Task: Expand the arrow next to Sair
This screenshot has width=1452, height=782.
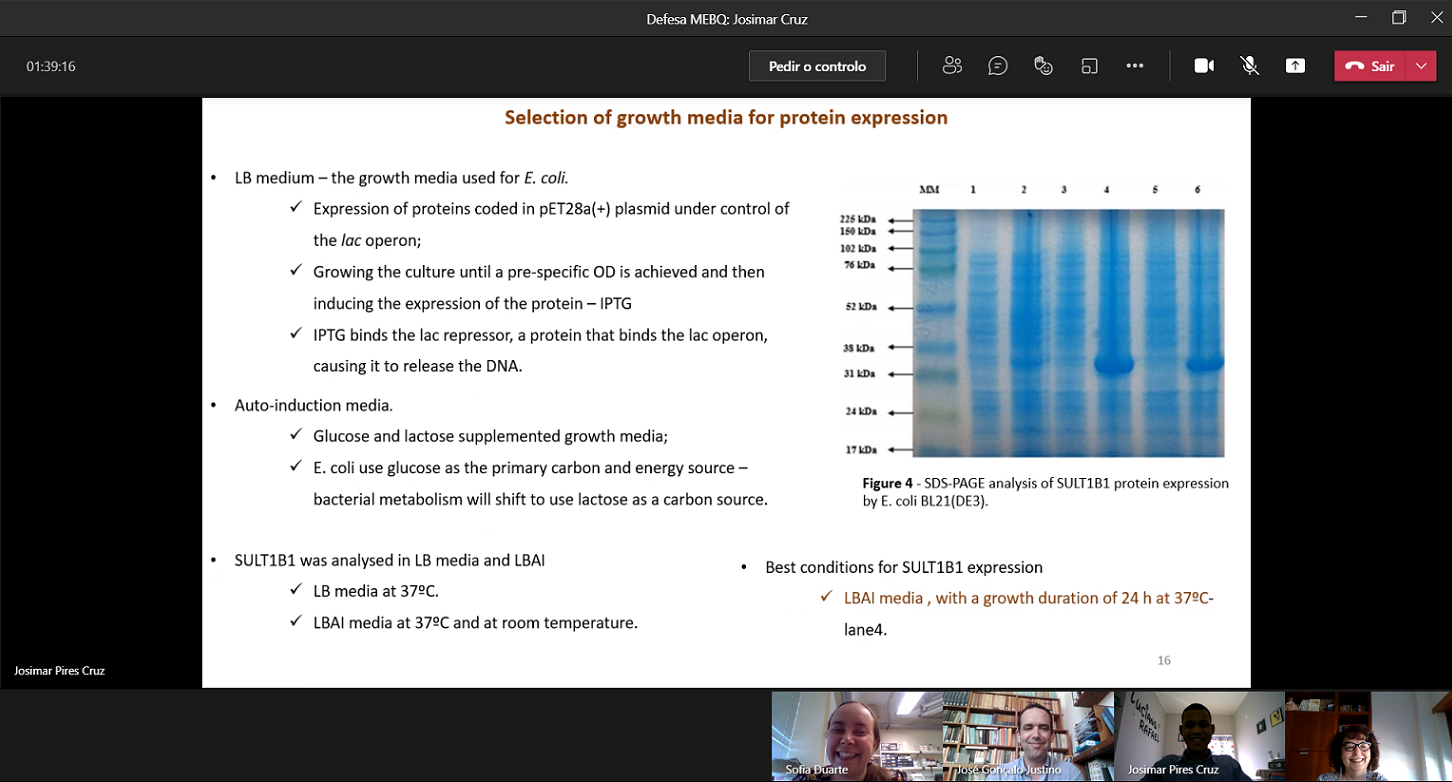Action: tap(1421, 66)
